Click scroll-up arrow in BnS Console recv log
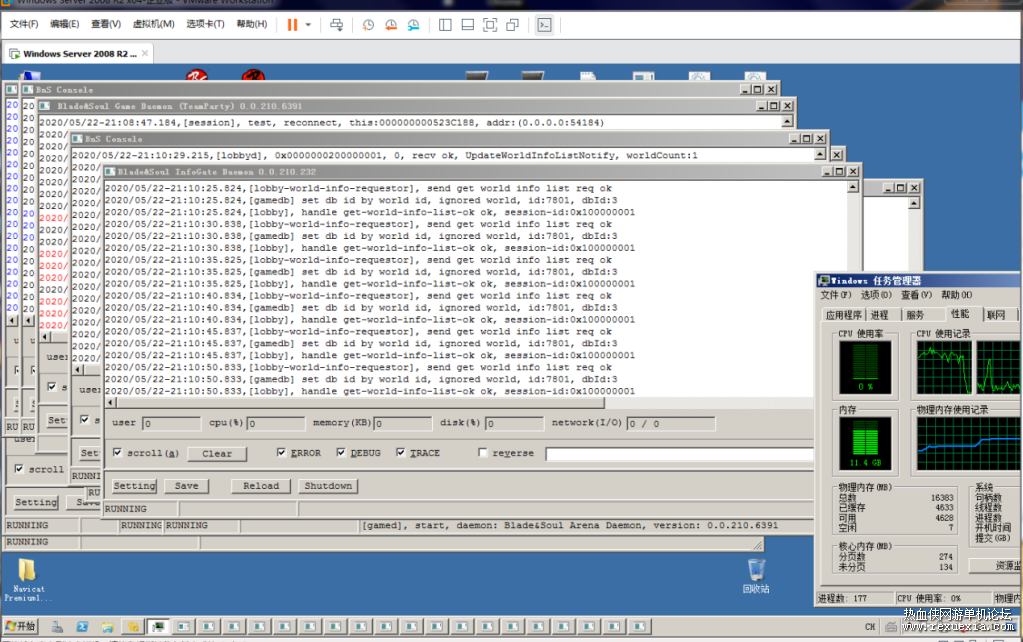The height and width of the screenshot is (642, 1023). 820,155
